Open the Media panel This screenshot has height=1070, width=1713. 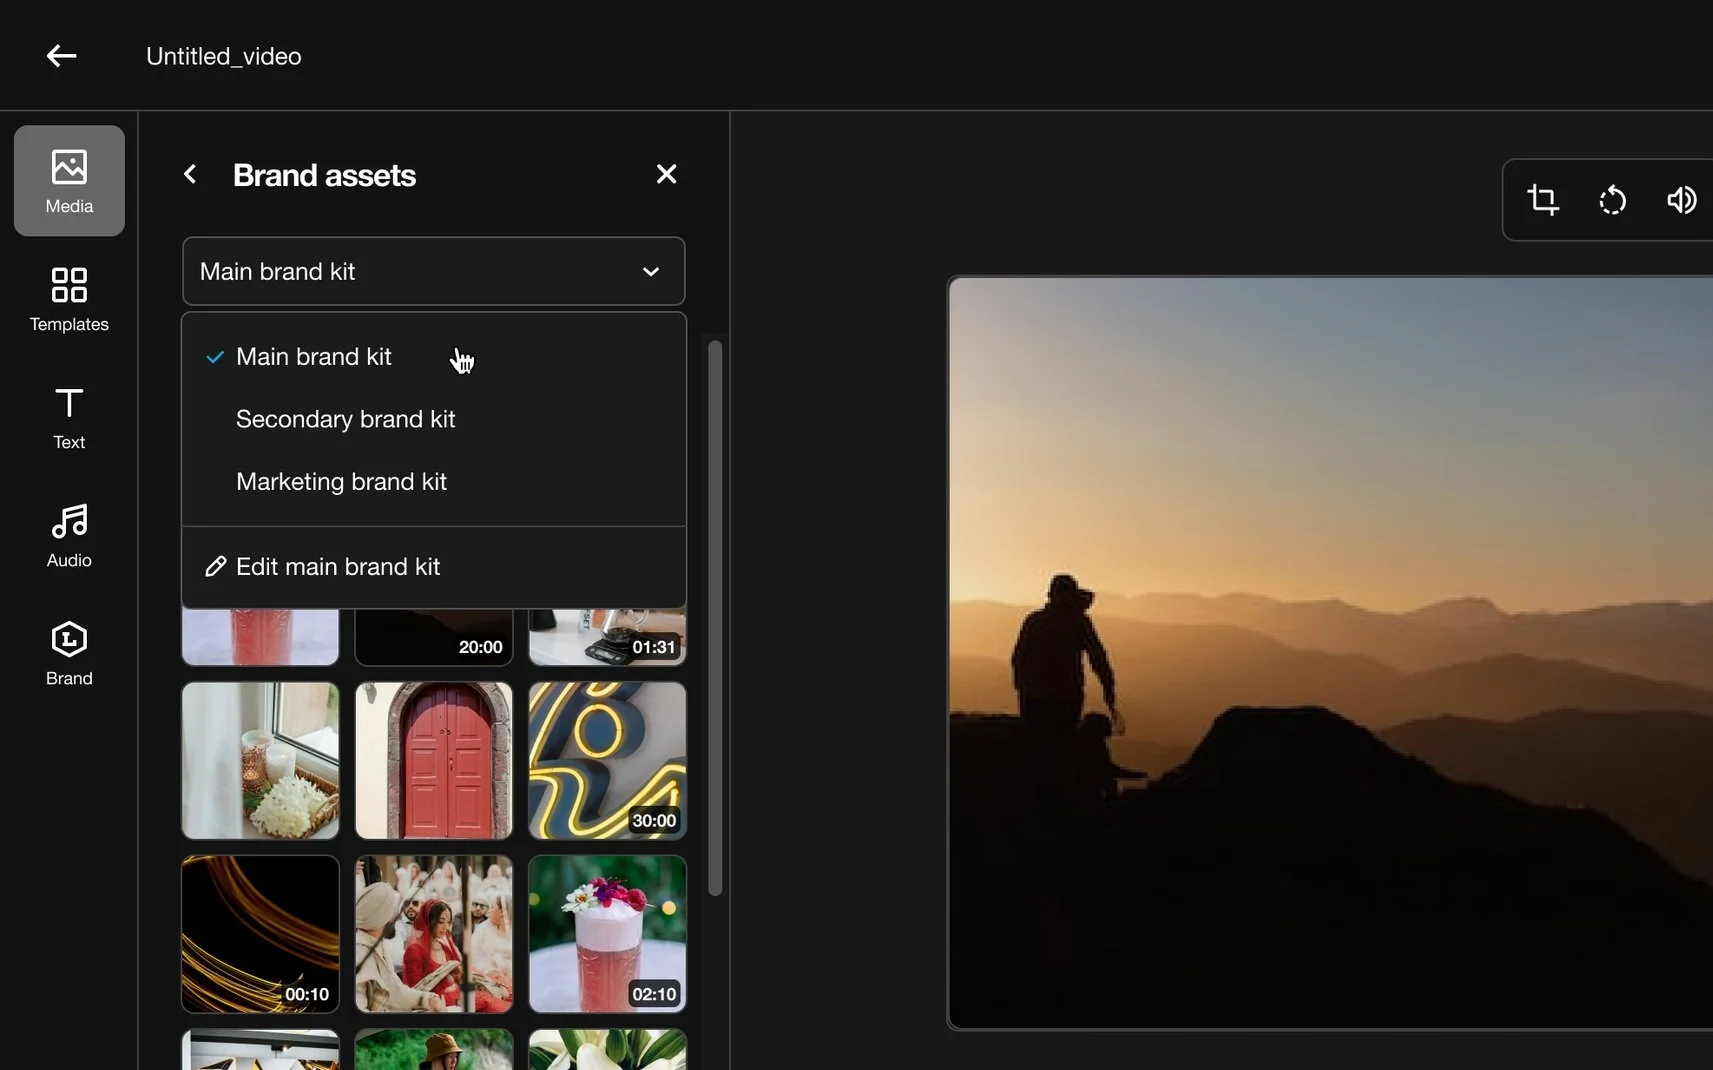click(x=69, y=181)
